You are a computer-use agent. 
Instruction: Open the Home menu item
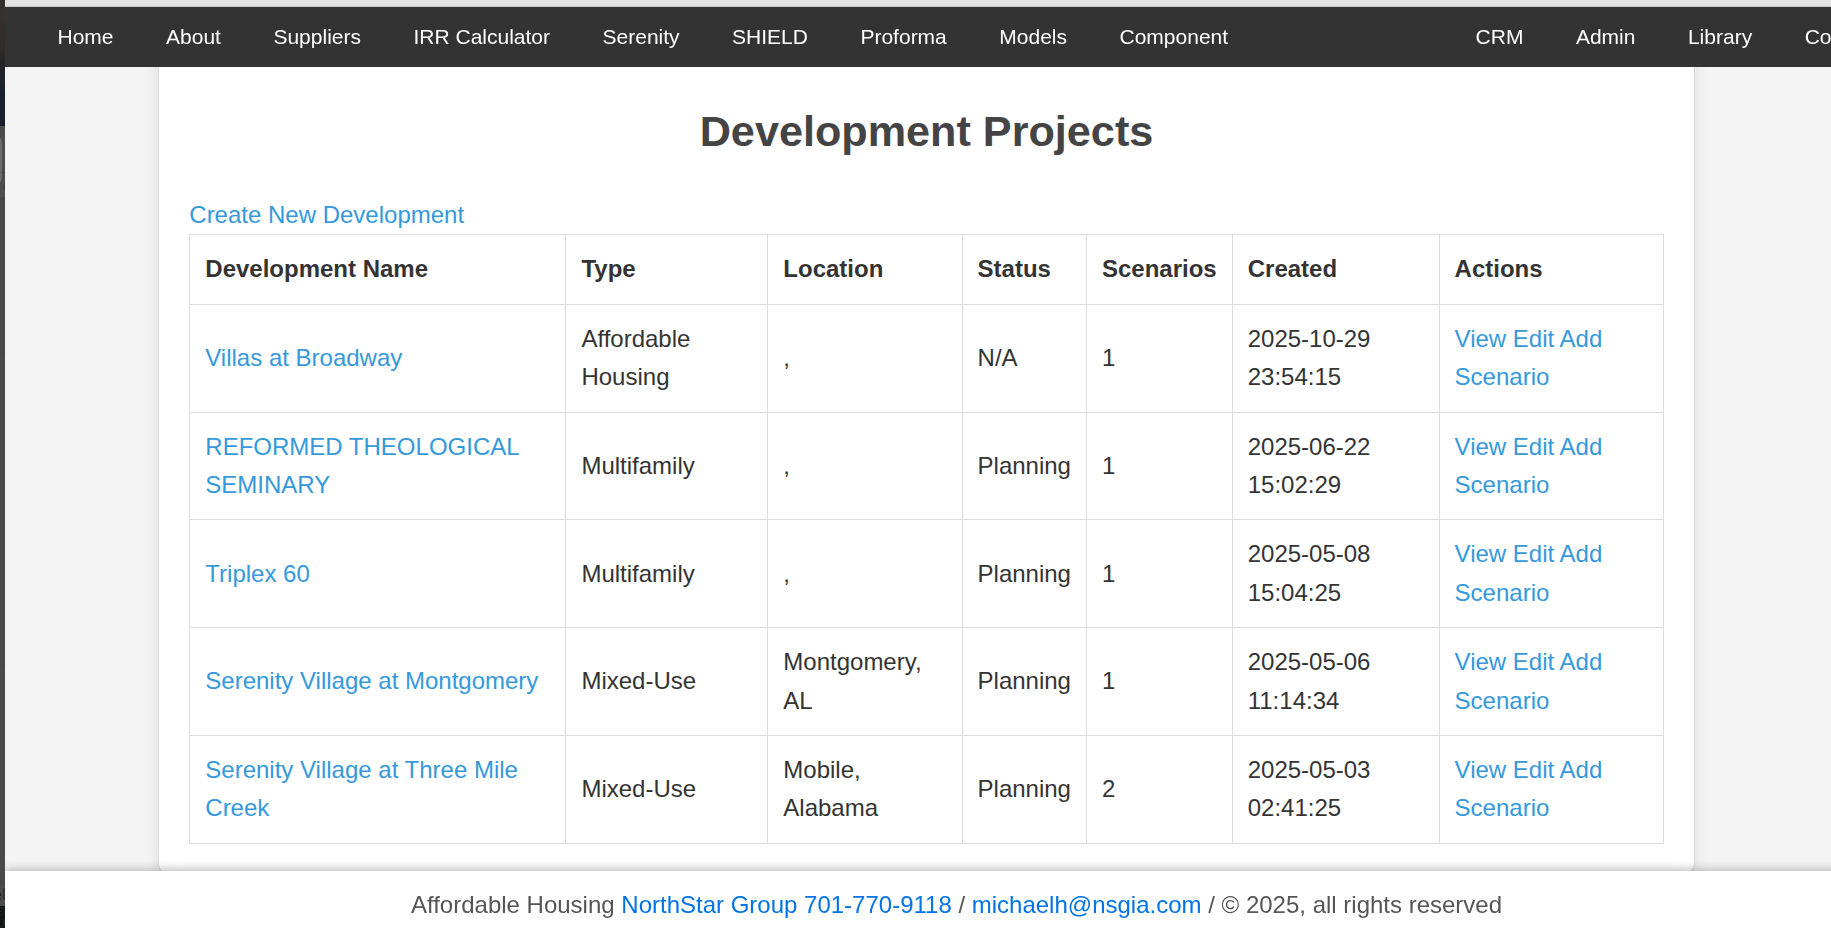point(85,37)
